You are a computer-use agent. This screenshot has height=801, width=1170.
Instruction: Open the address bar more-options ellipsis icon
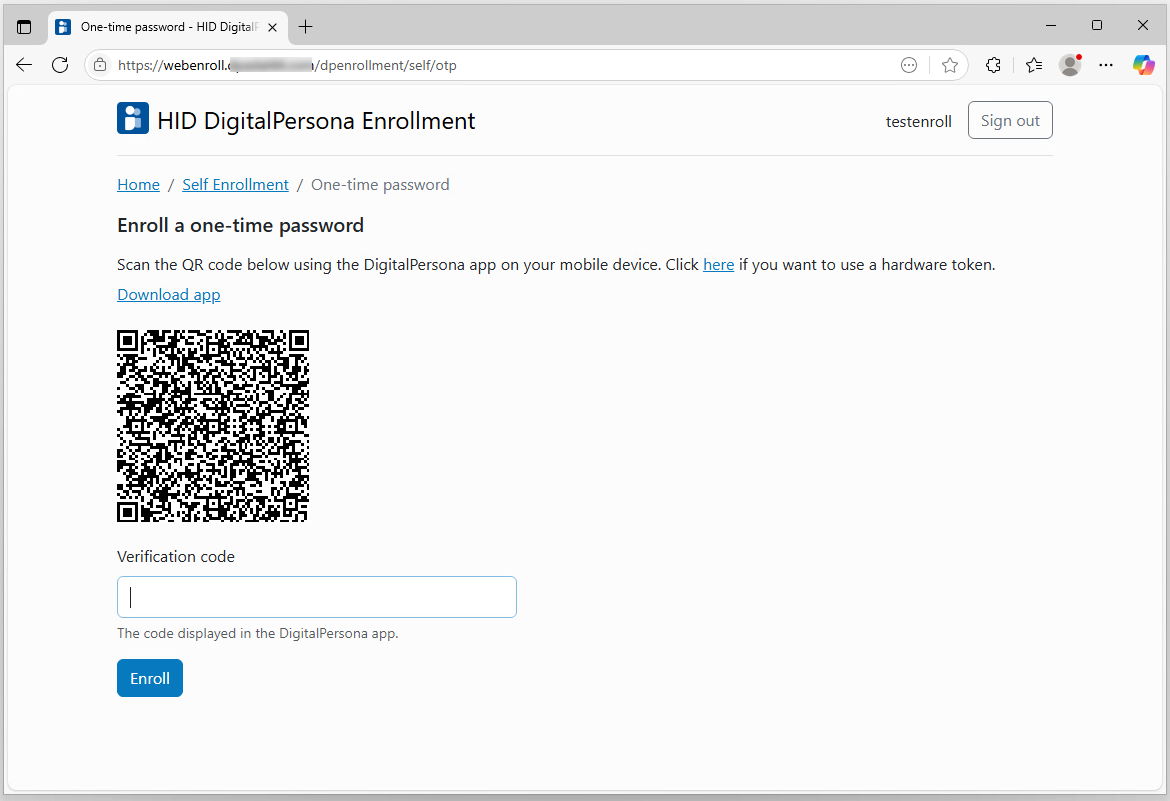pyautogui.click(x=909, y=65)
